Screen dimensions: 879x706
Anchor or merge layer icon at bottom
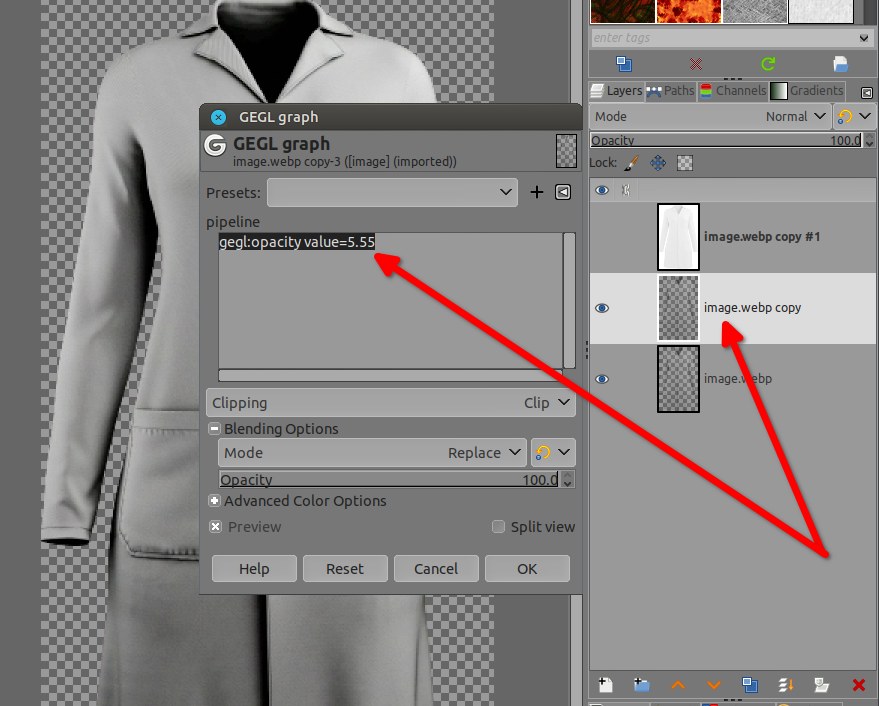click(x=786, y=685)
